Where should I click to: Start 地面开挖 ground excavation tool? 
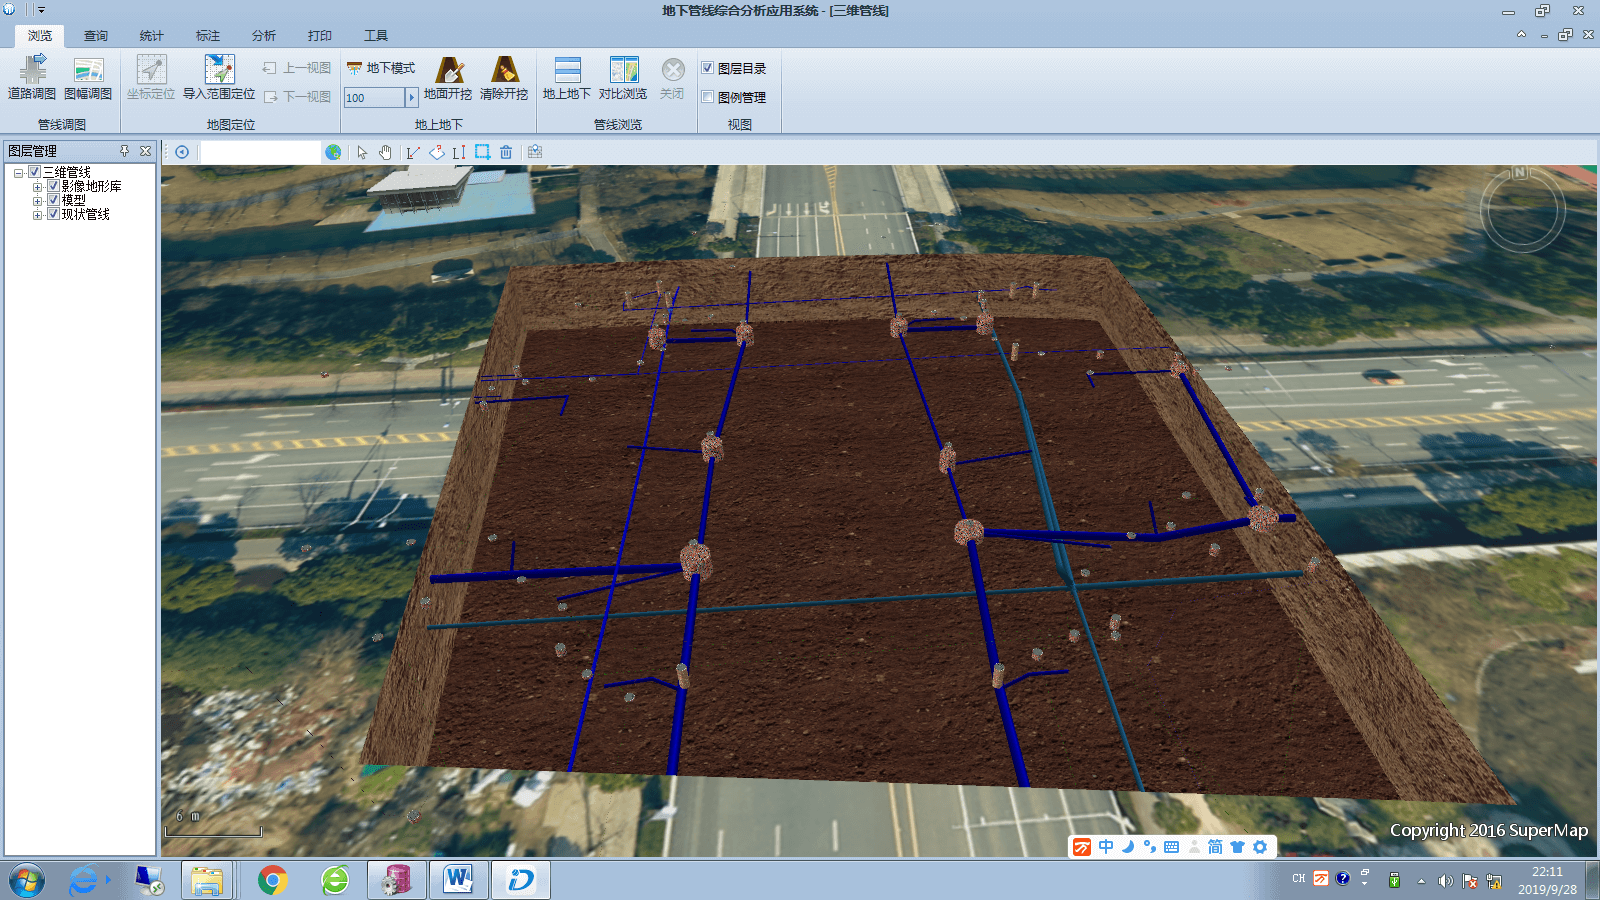tap(448, 77)
